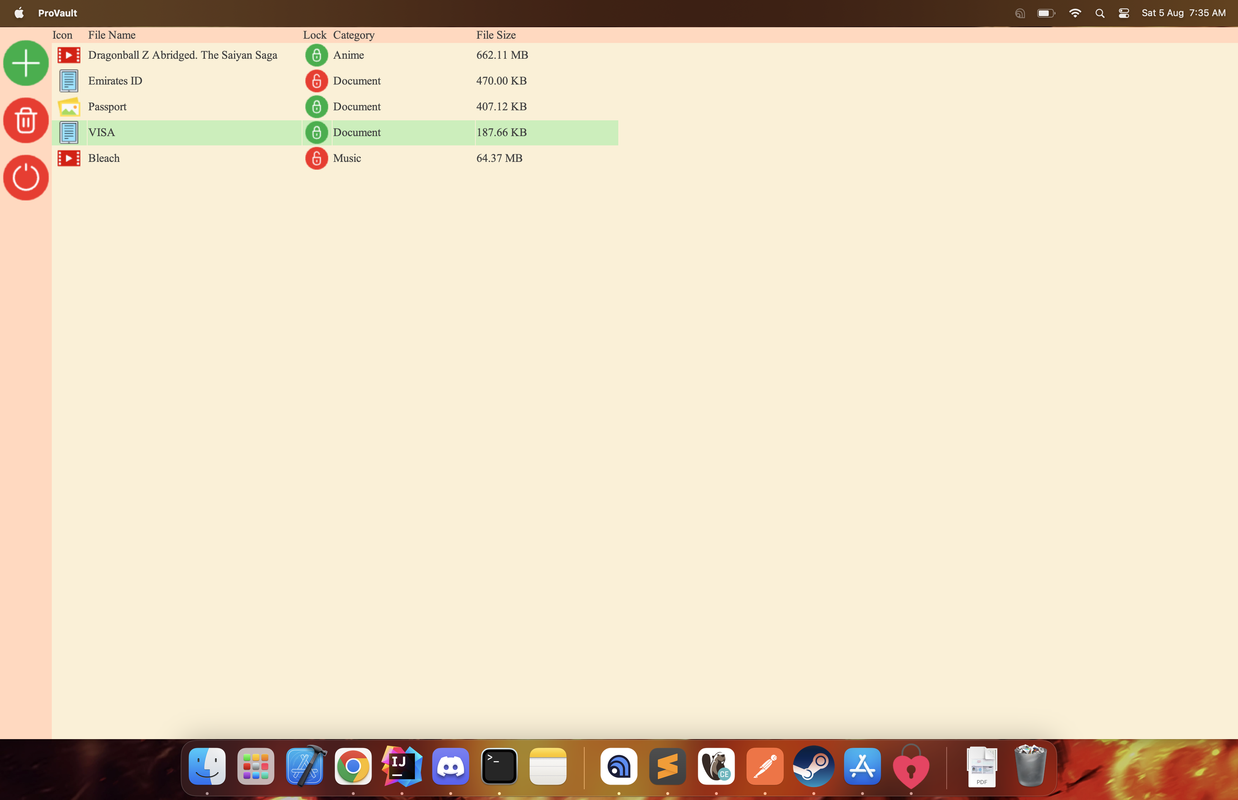Click the green add file button
The image size is (1238, 800).
(26, 64)
